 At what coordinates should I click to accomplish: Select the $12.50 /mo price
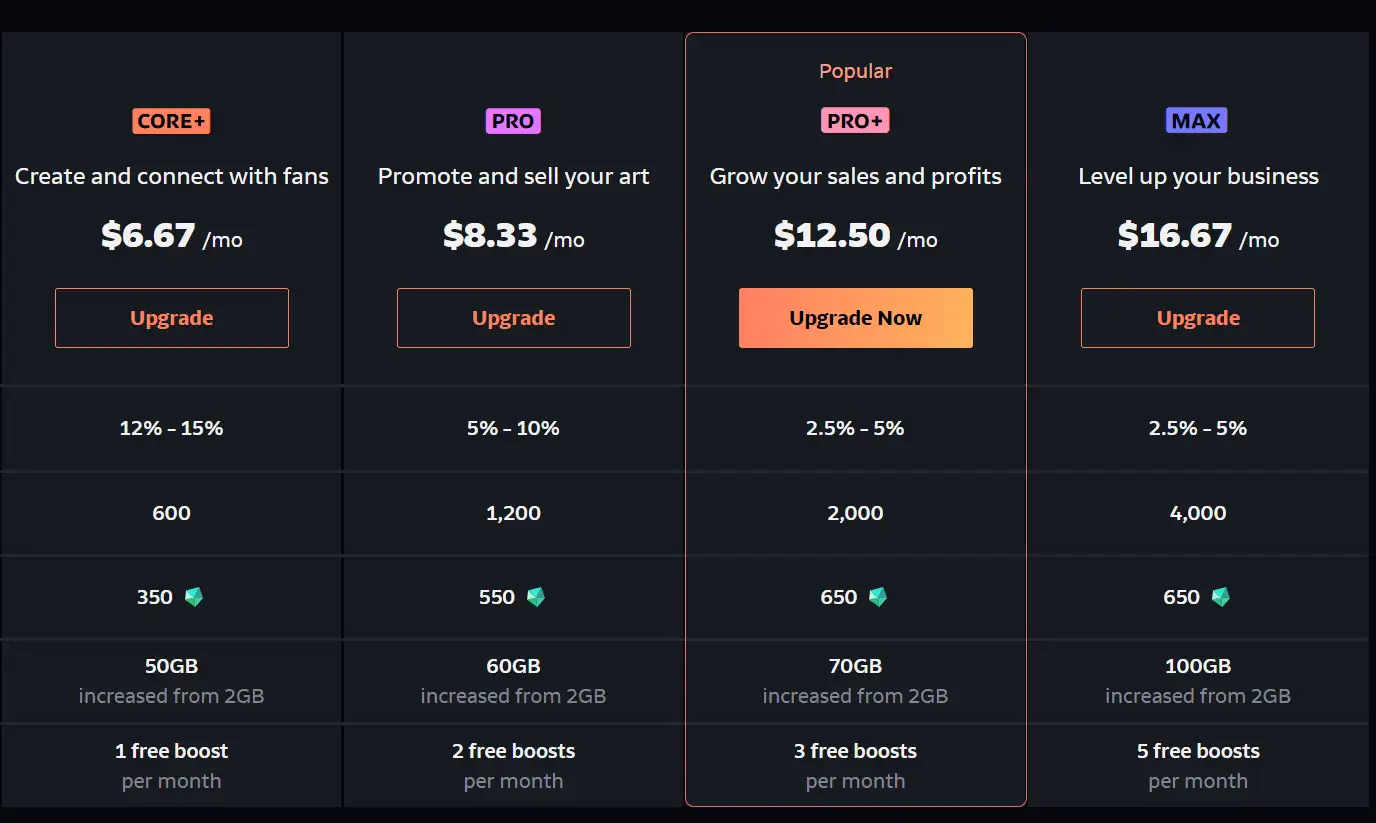(855, 236)
